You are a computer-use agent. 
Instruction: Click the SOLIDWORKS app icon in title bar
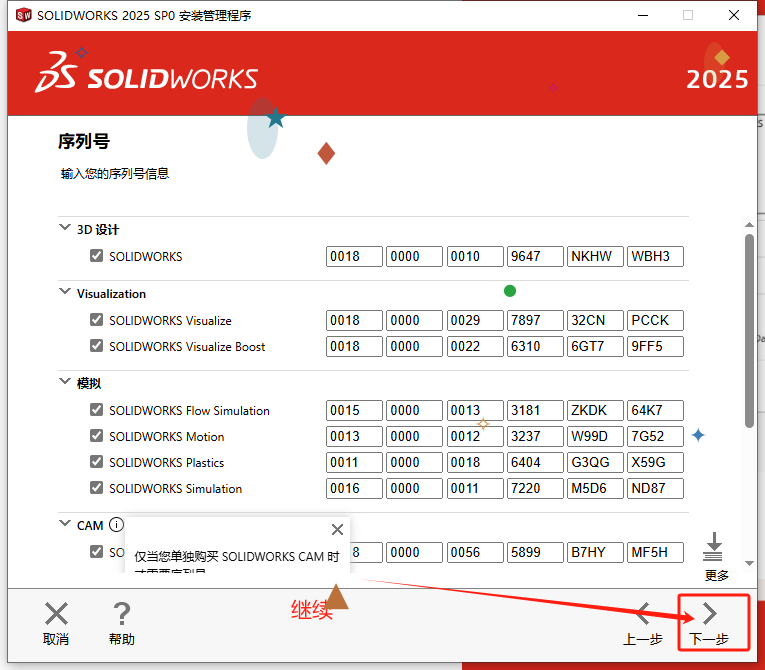click(23, 15)
